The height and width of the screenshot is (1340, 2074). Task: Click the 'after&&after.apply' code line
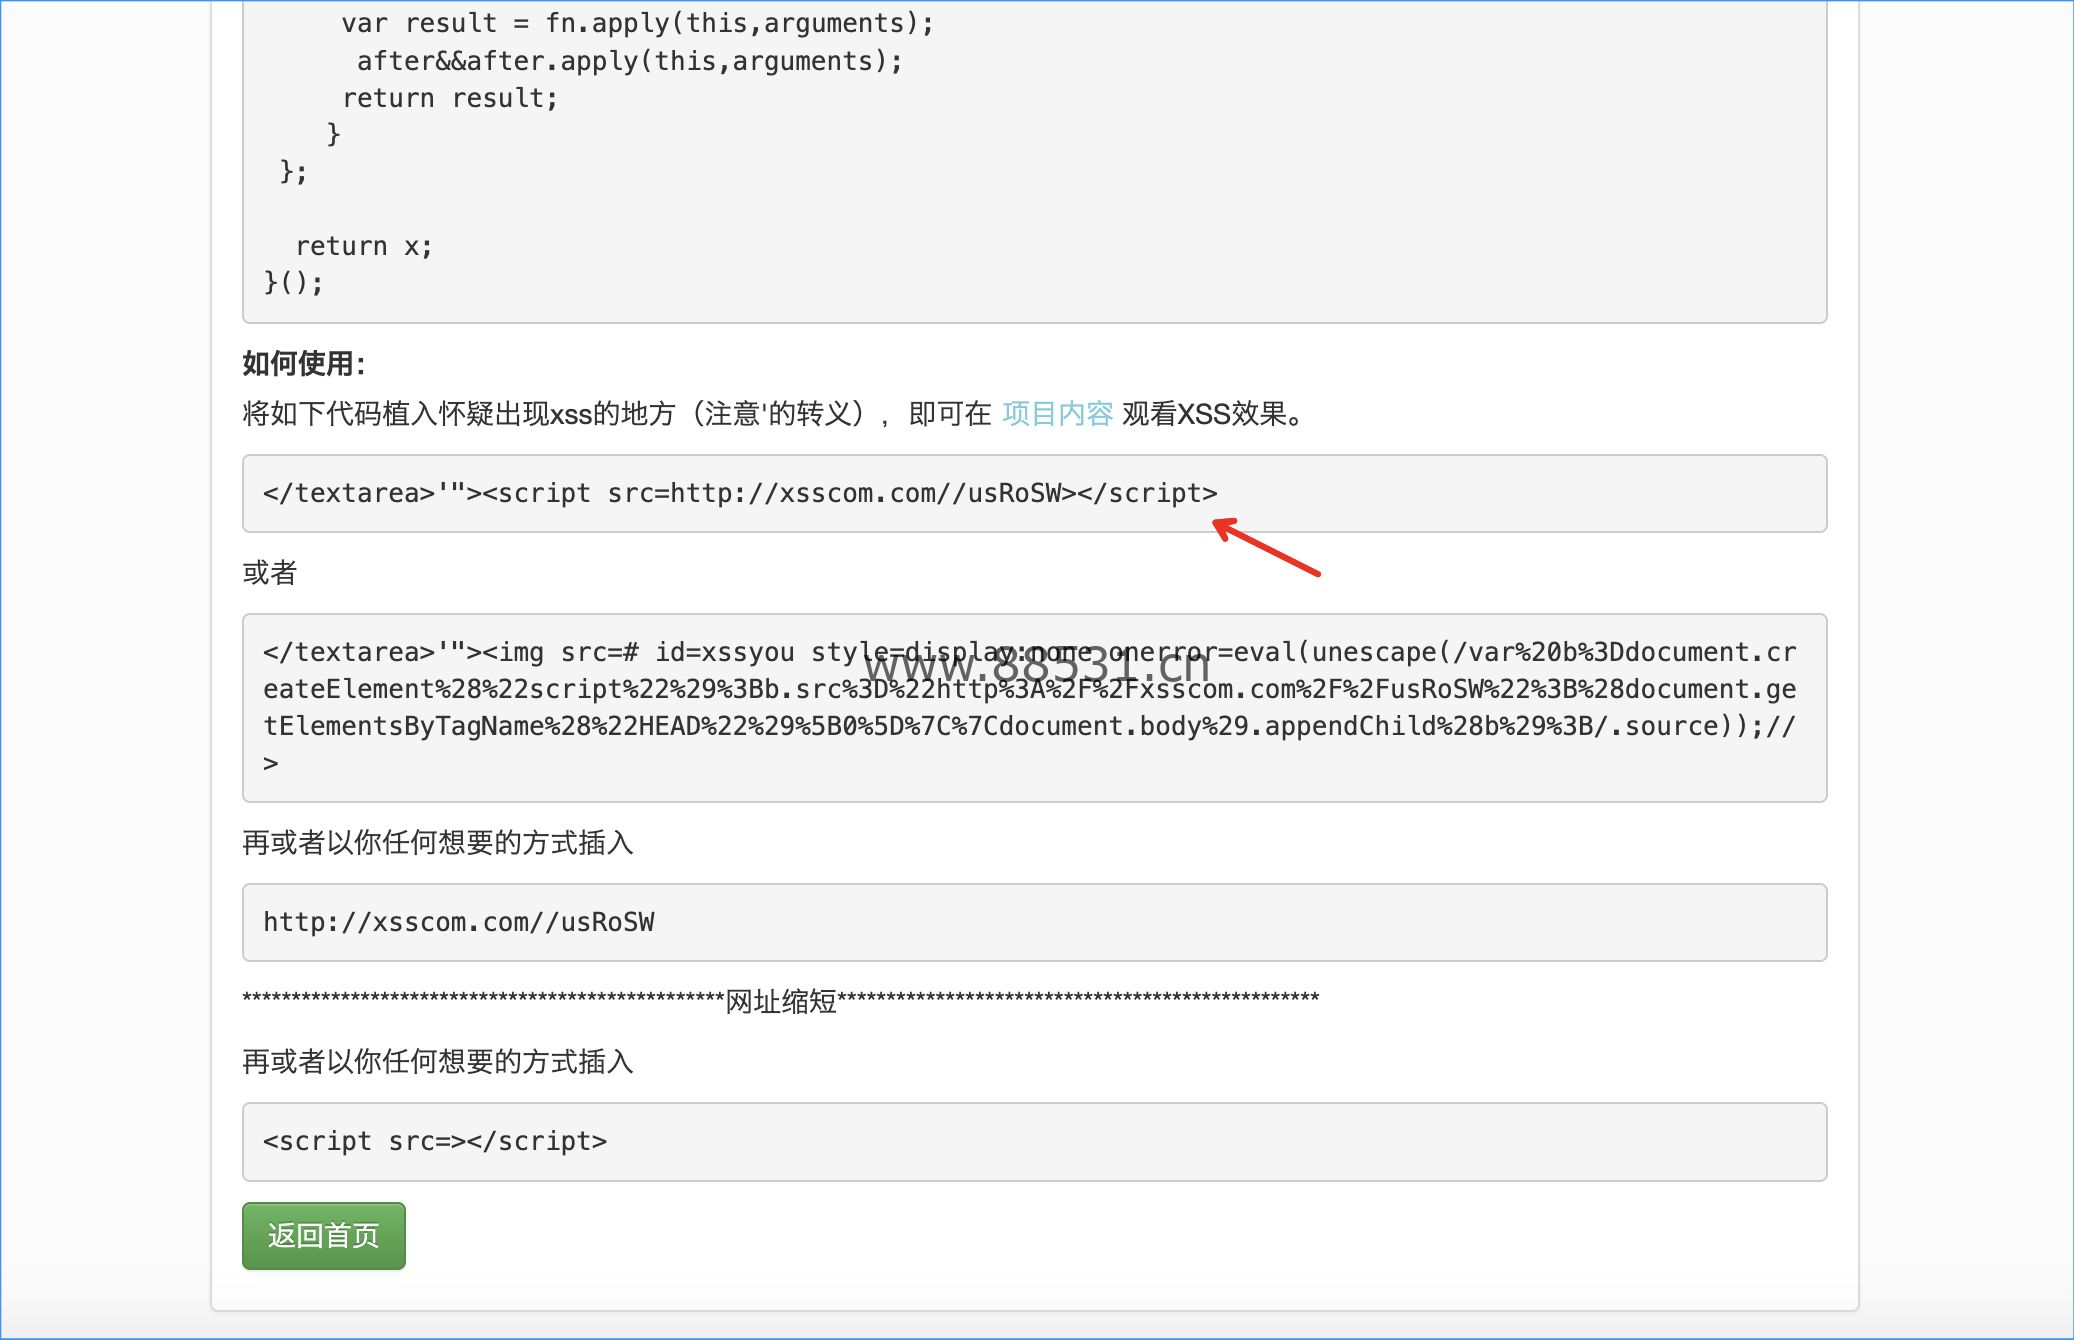coord(629,61)
